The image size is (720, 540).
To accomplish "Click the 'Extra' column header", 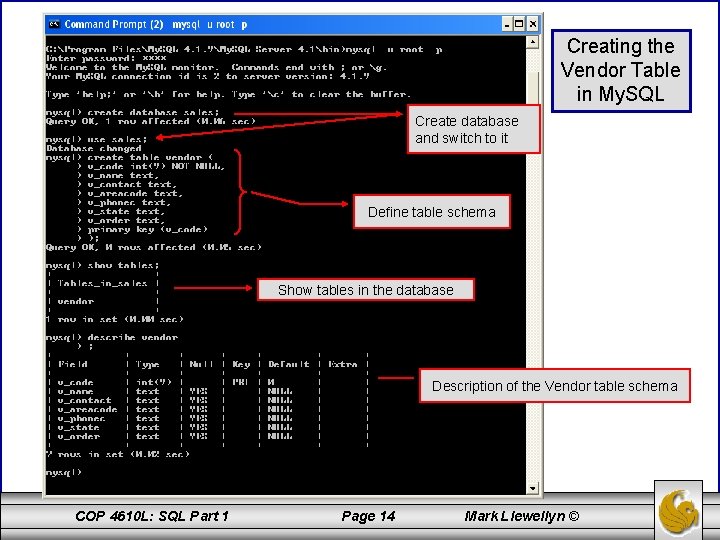I will point(343,364).
